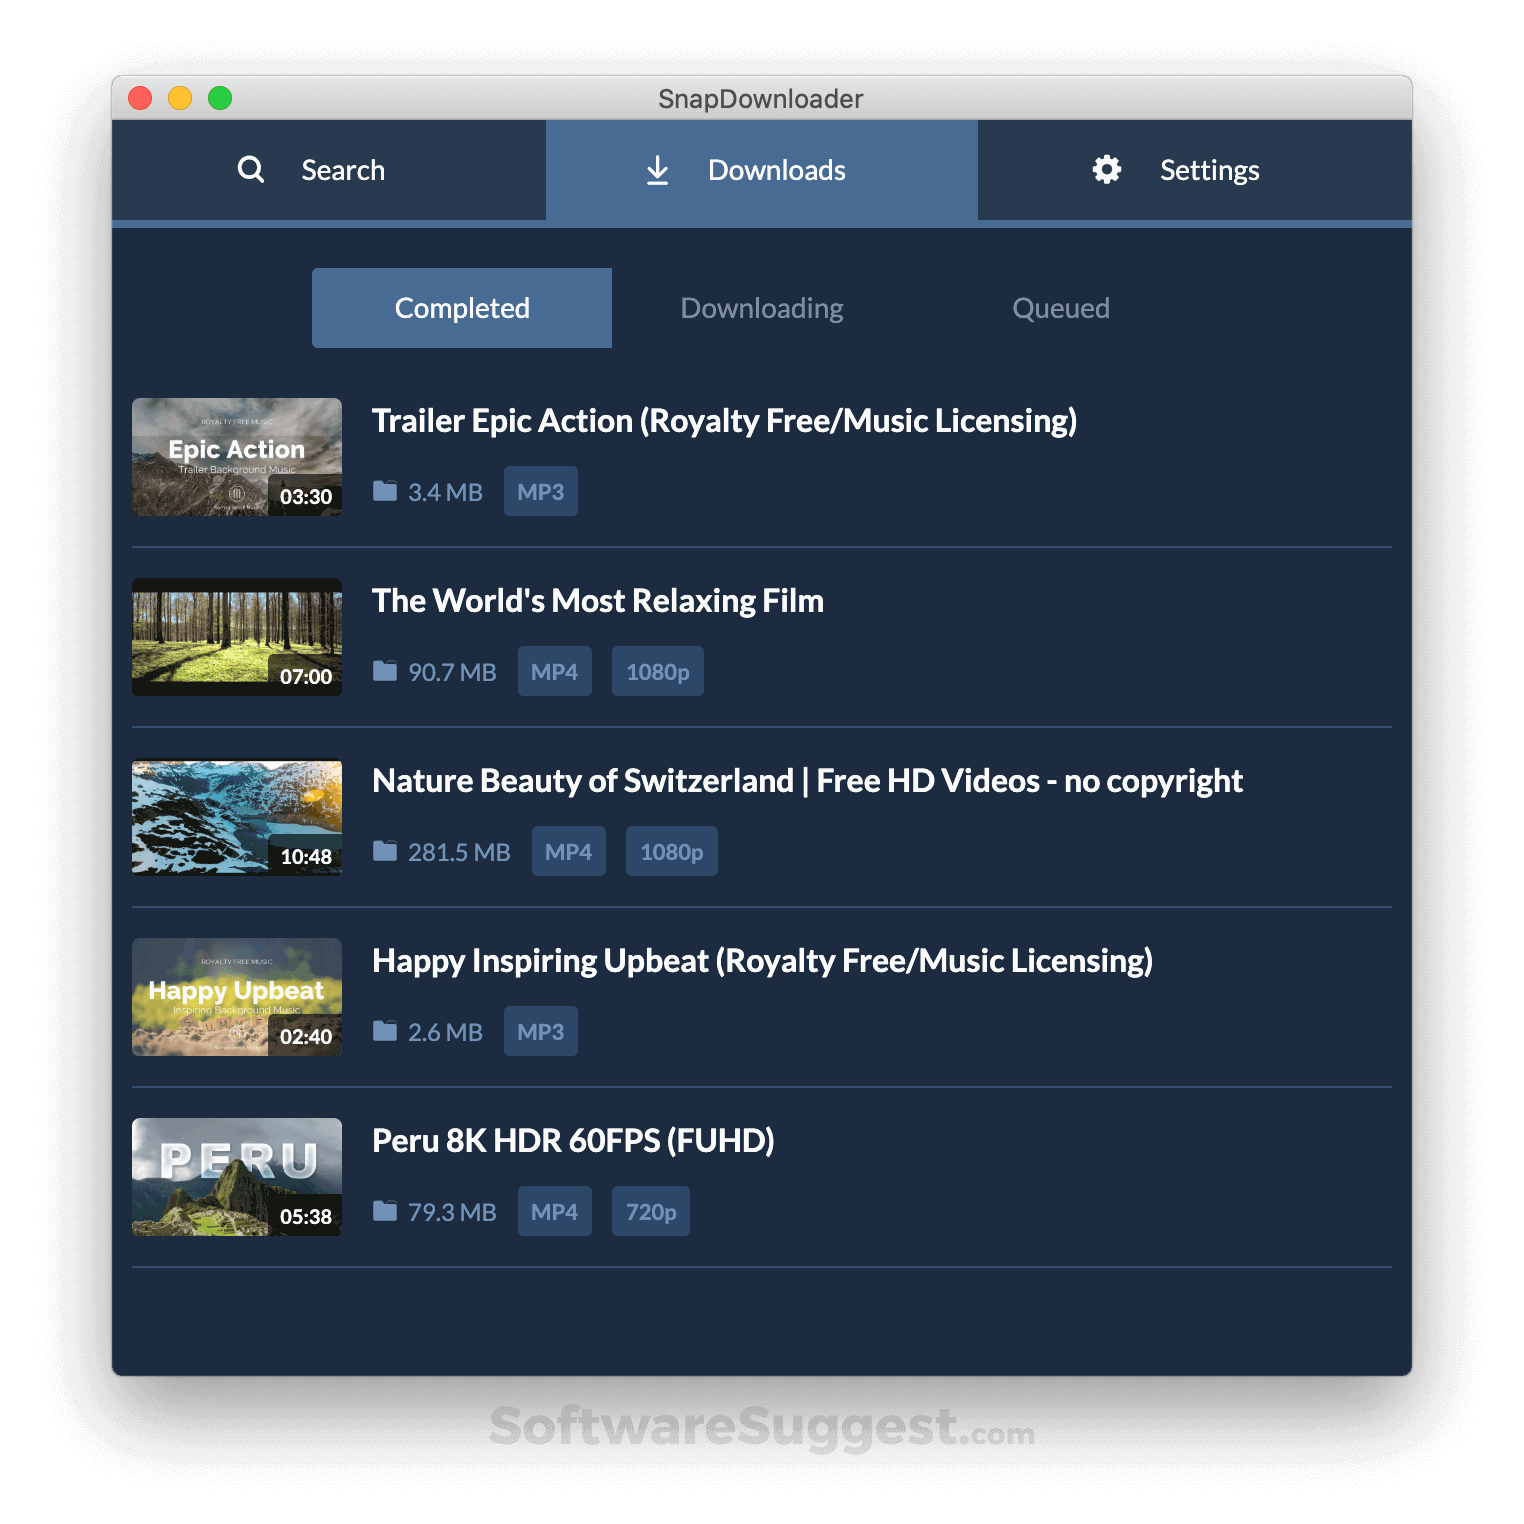The height and width of the screenshot is (1524, 1524).
Task: Click the Peru video thumbnail
Action: pos(236,1177)
